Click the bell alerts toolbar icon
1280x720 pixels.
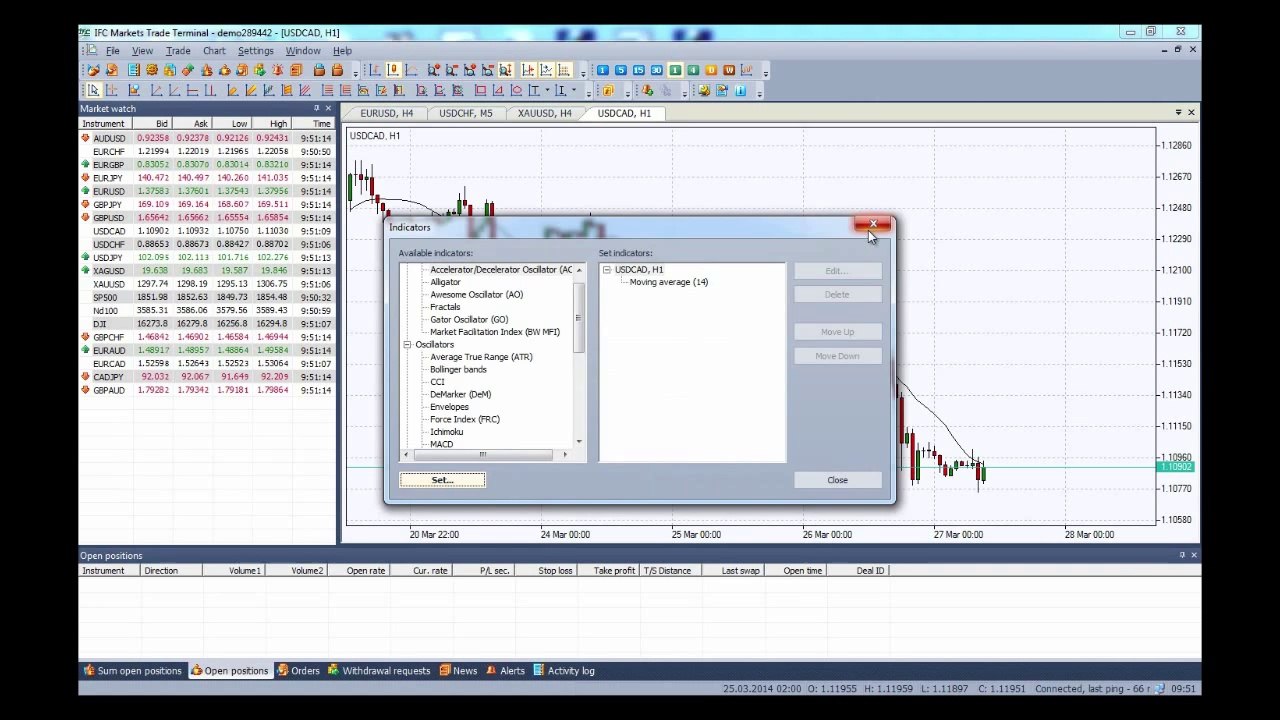(x=277, y=70)
